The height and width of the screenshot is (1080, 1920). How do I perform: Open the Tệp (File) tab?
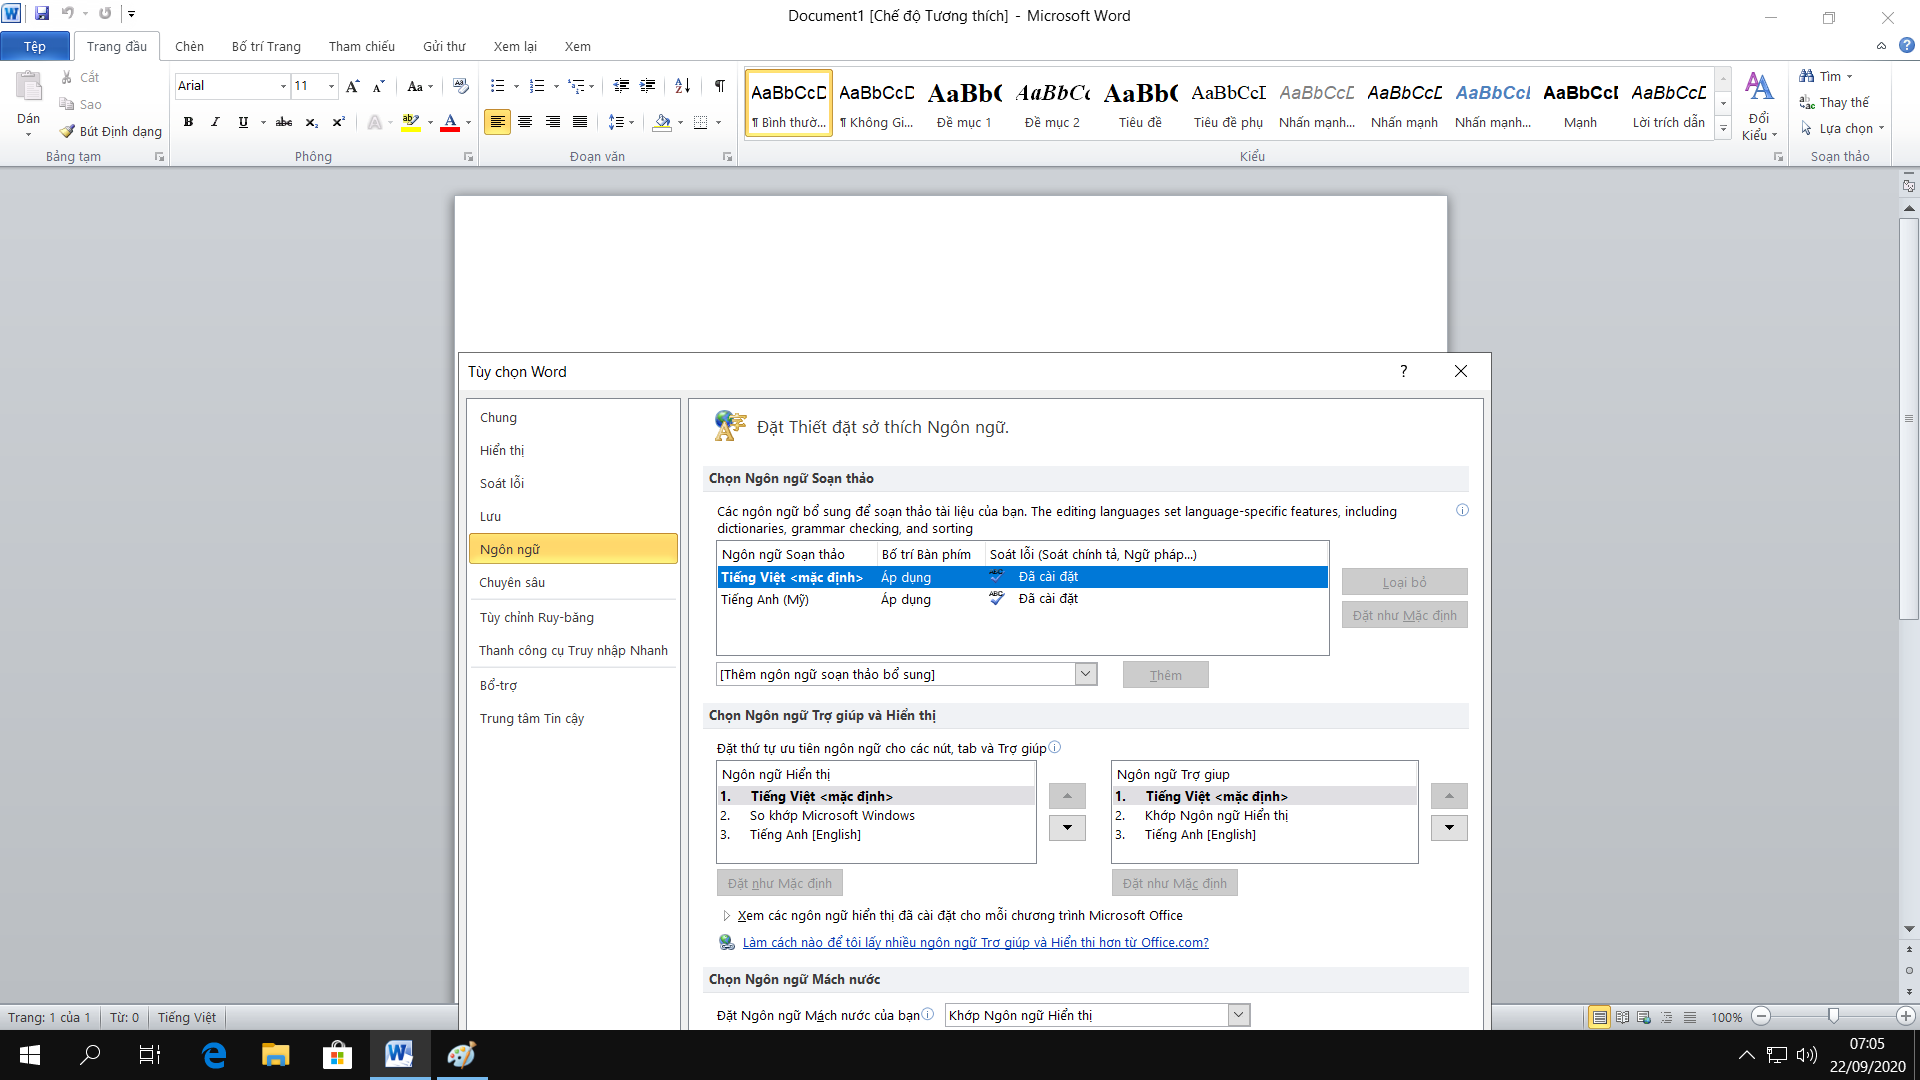click(35, 46)
